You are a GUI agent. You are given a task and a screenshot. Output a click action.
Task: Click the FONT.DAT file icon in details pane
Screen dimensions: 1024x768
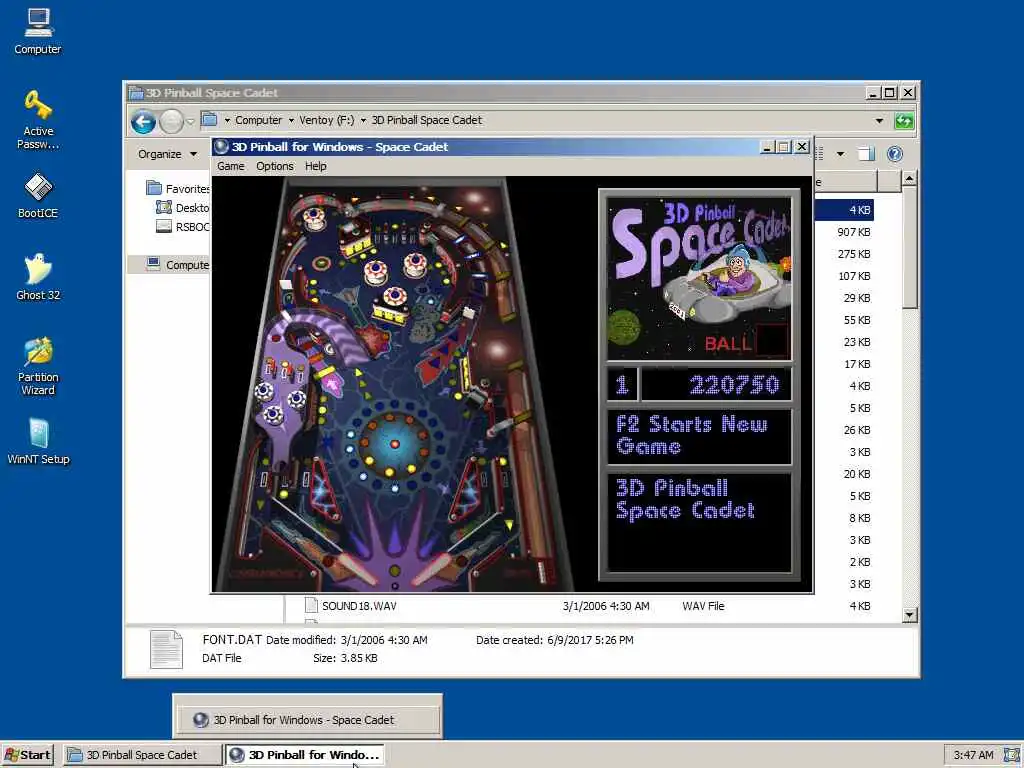click(166, 649)
